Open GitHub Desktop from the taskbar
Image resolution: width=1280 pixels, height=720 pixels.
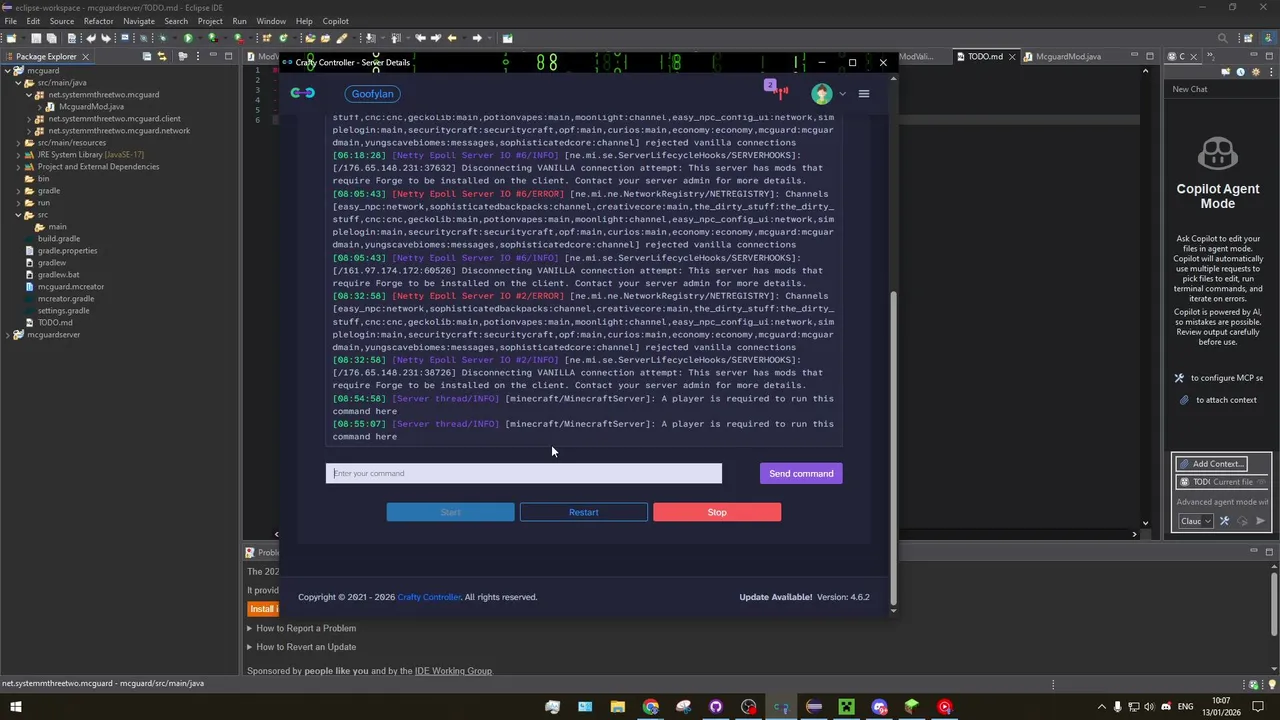tap(716, 707)
